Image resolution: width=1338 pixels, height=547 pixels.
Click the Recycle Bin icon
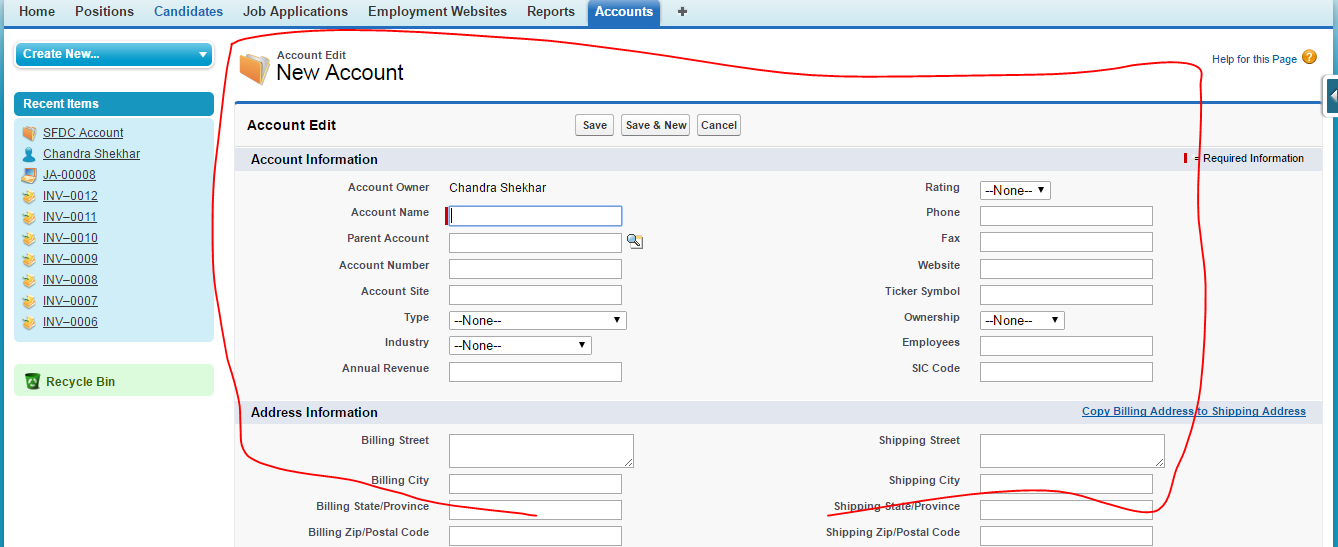tap(32, 381)
